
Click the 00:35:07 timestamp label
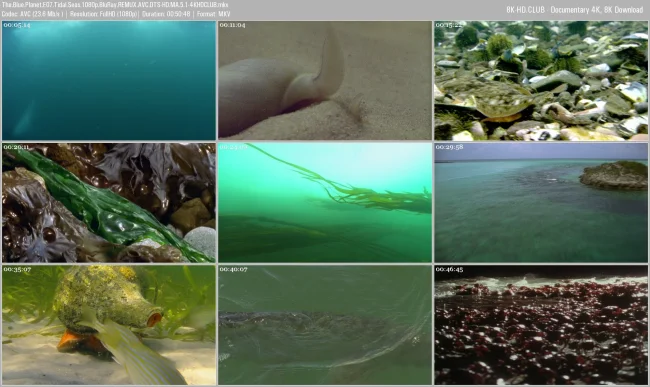[x=17, y=269]
